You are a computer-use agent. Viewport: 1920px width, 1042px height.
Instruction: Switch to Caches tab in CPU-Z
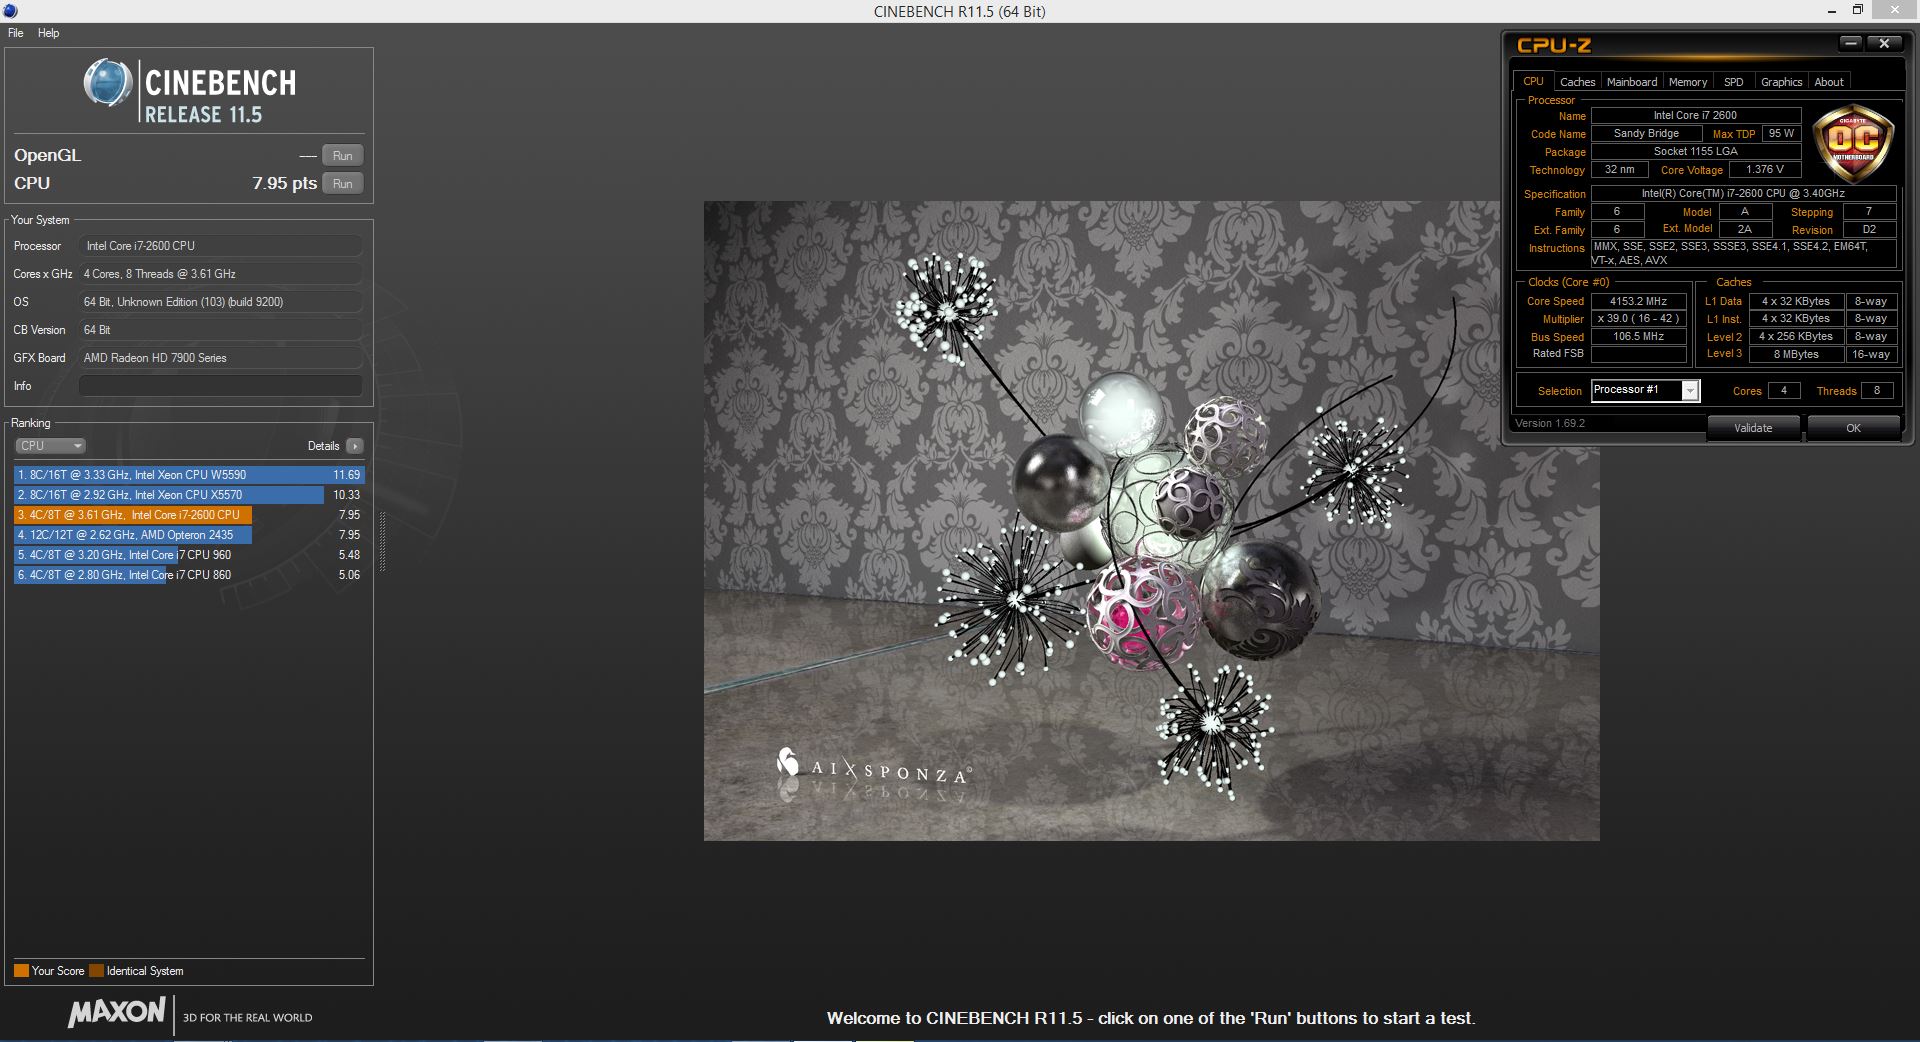click(1577, 82)
